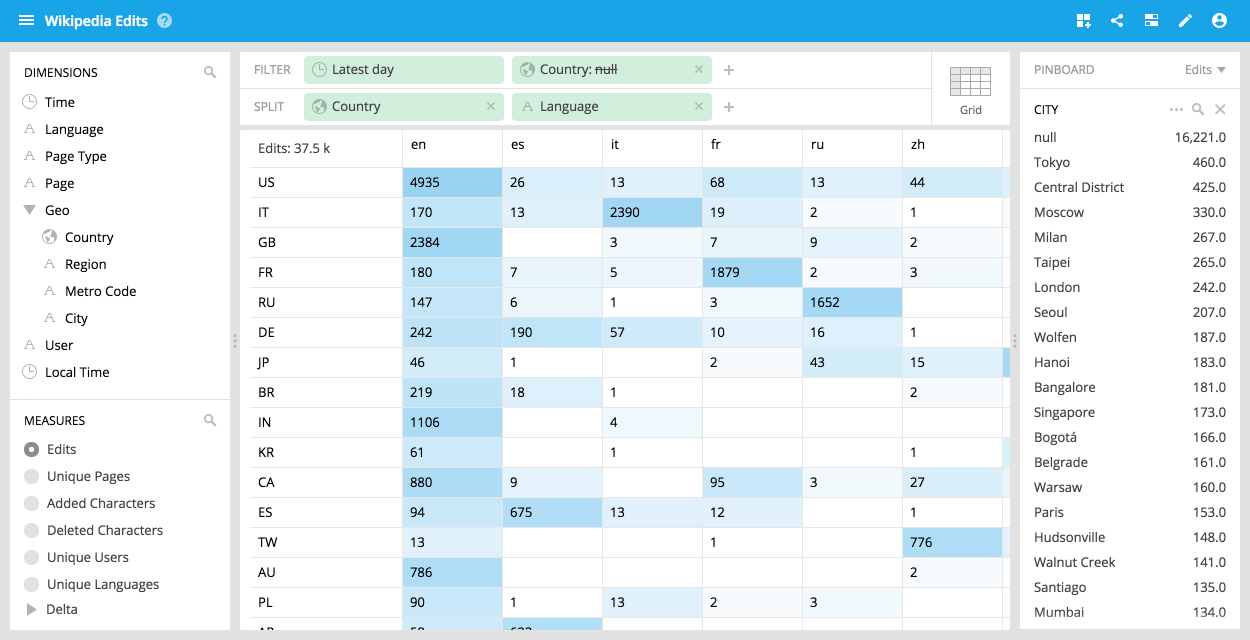The image size is (1250, 640).
Task: Click the dashboard layout icon in header
Action: (1152, 20)
